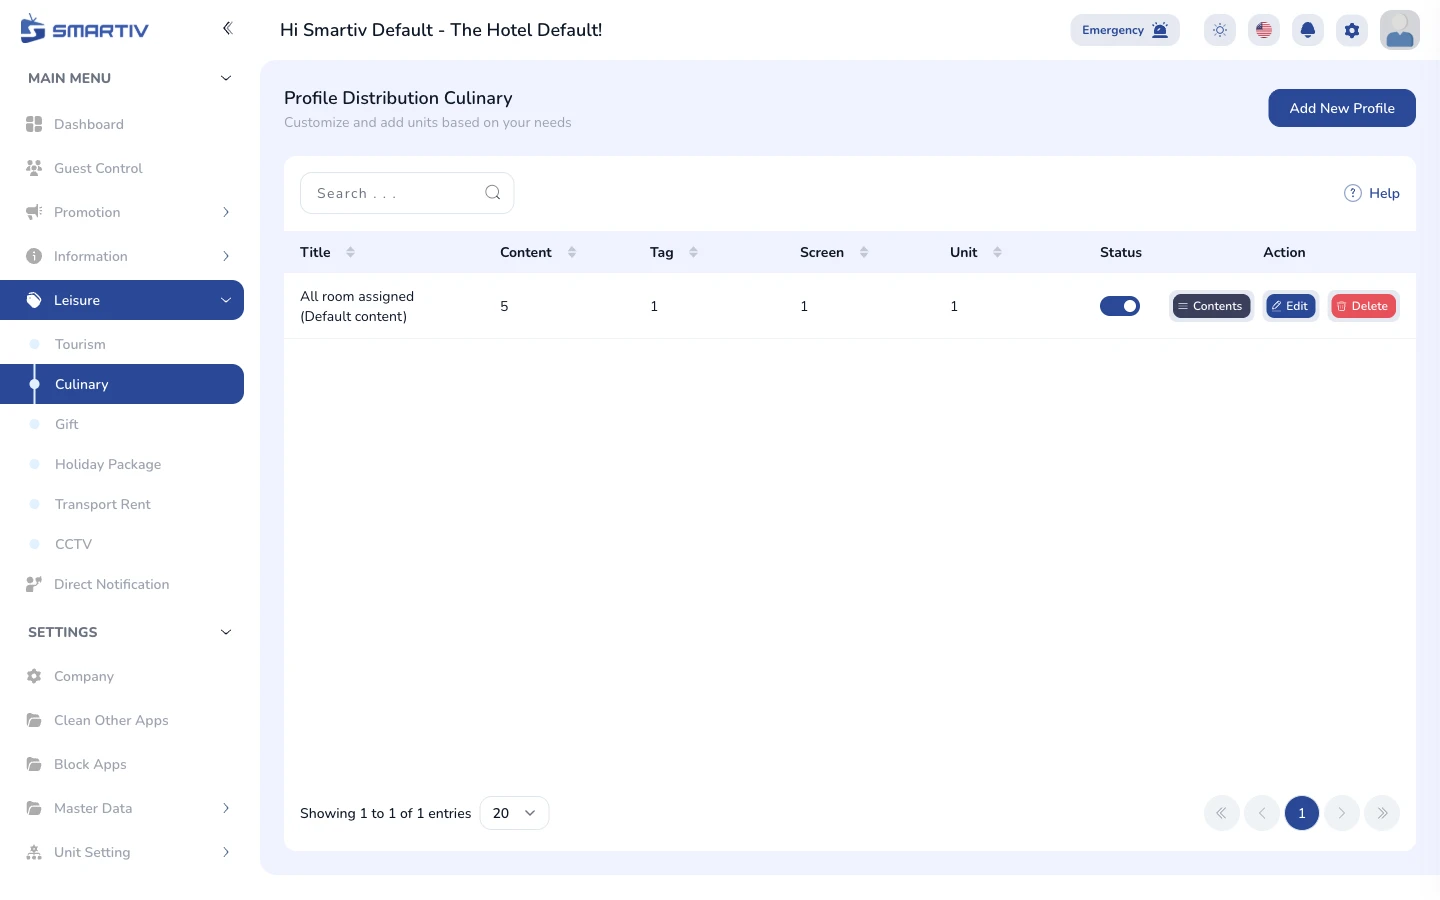Click the Help link
This screenshot has width=1440, height=900.
tap(1372, 193)
